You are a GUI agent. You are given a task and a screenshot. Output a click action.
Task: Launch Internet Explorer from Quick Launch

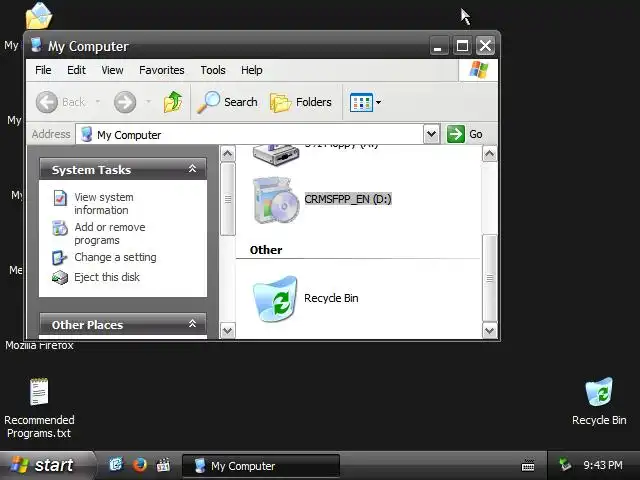click(x=116, y=464)
